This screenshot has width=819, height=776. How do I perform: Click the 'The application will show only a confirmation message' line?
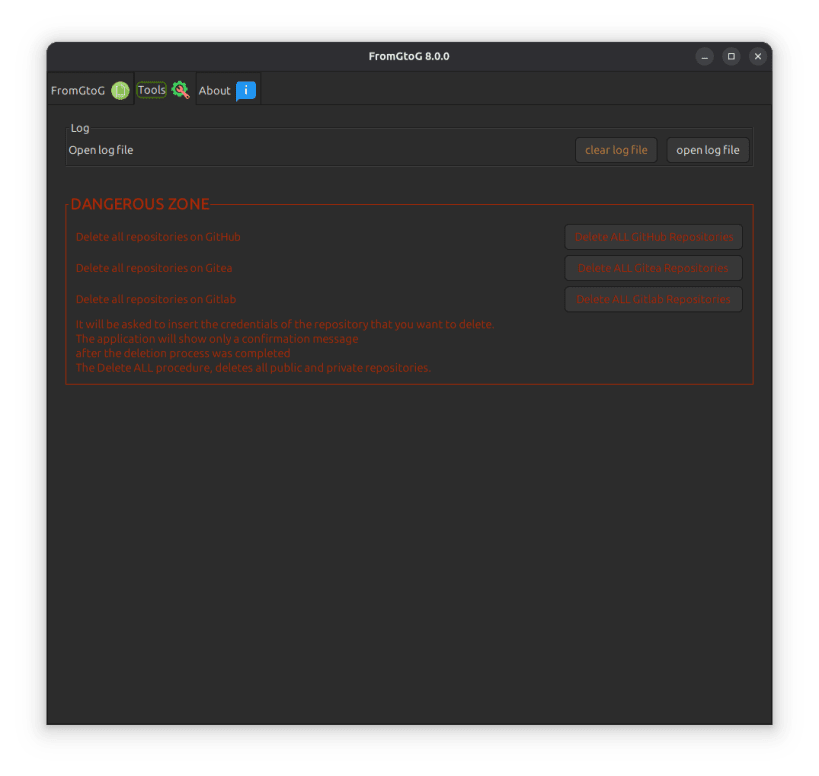point(217,339)
